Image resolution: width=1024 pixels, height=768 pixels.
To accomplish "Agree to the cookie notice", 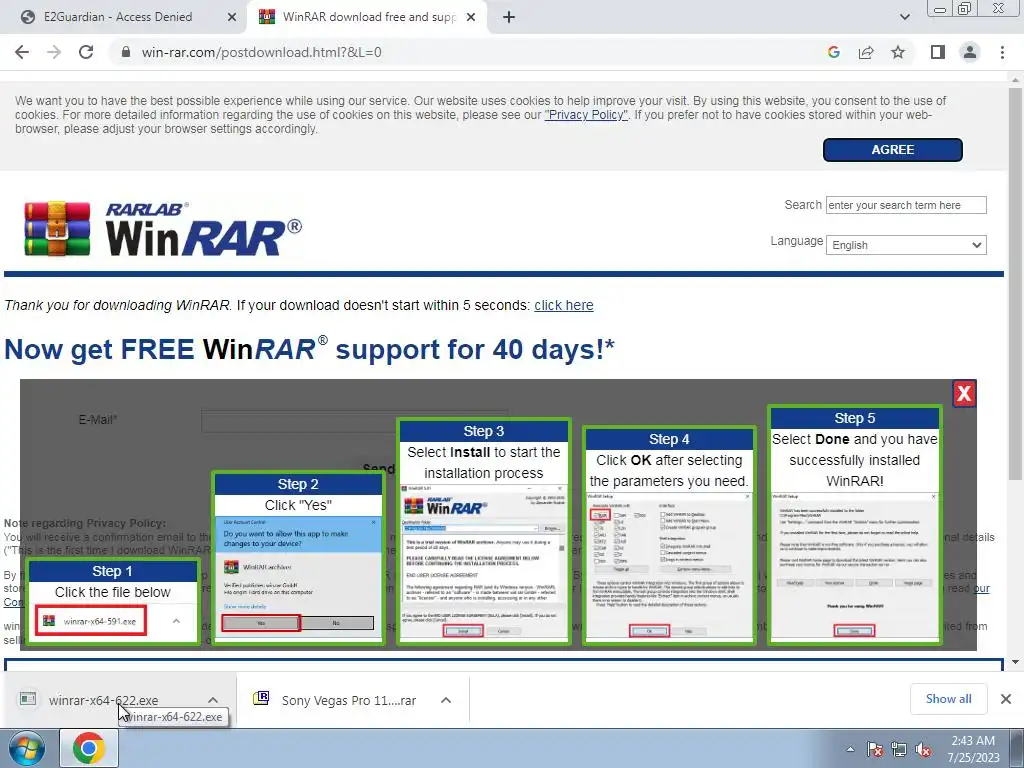I will (x=892, y=150).
